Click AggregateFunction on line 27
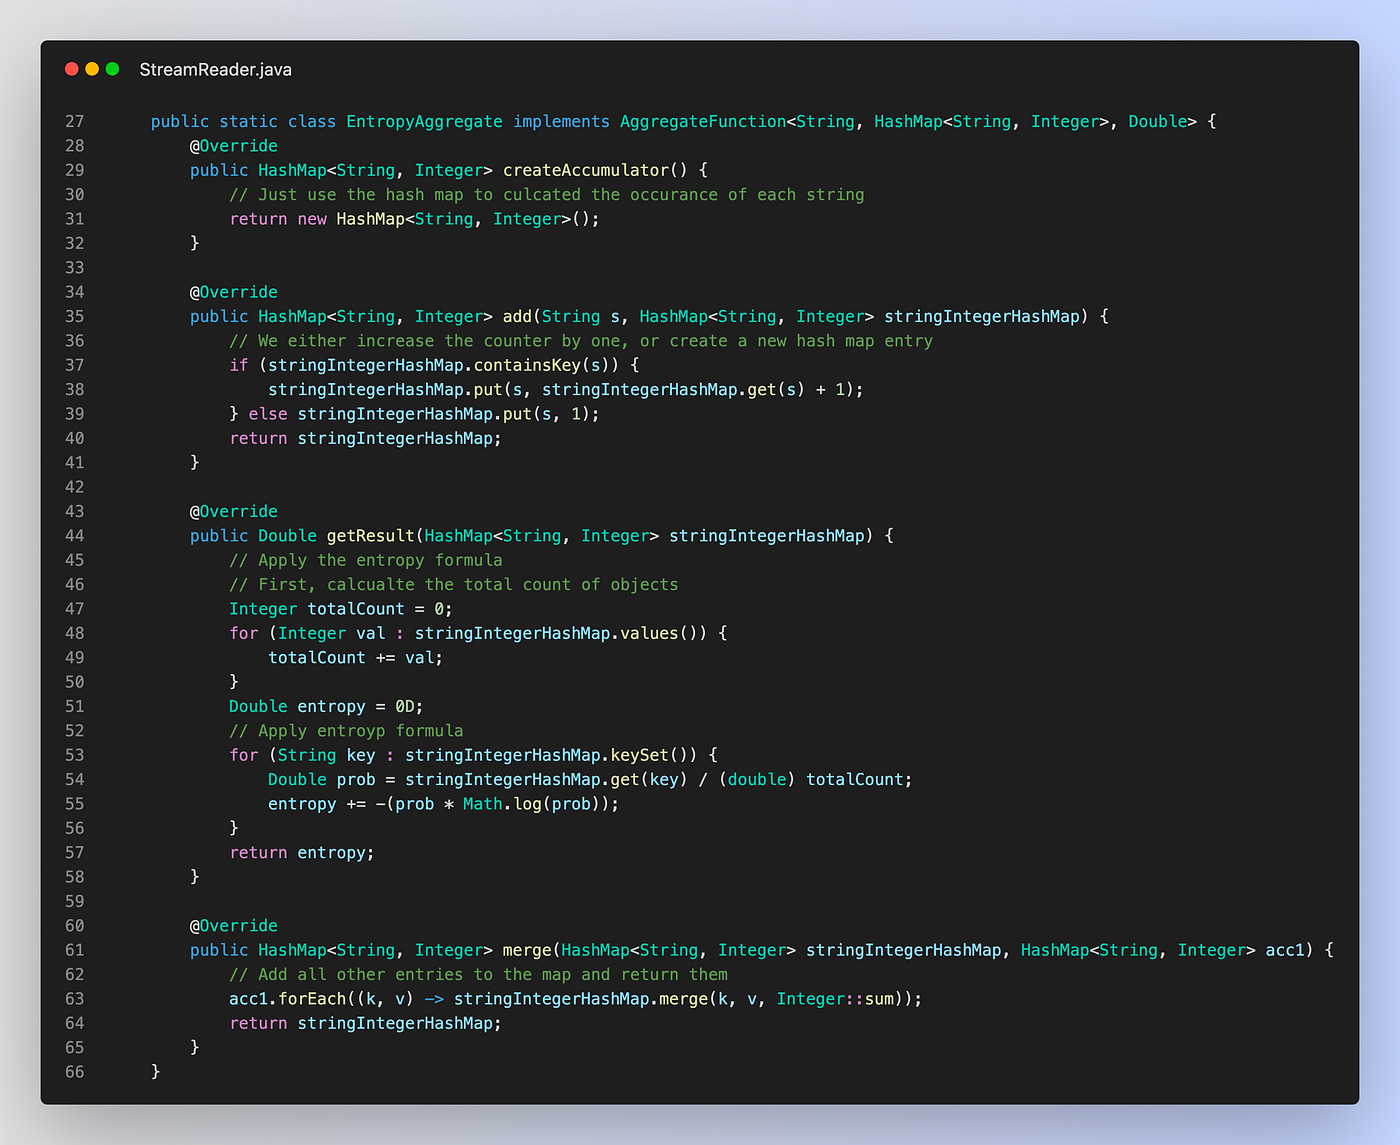The height and width of the screenshot is (1145, 1400). click(703, 122)
